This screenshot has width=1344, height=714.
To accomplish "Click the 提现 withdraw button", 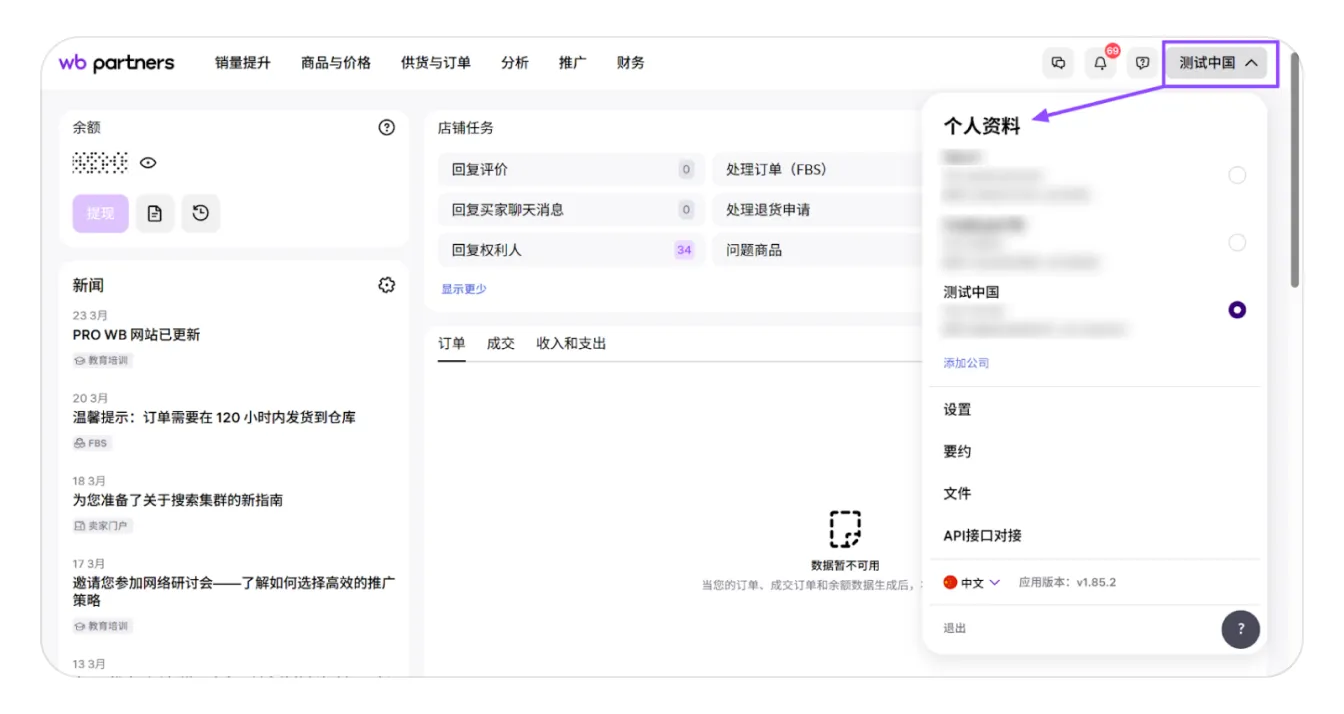I will point(100,213).
